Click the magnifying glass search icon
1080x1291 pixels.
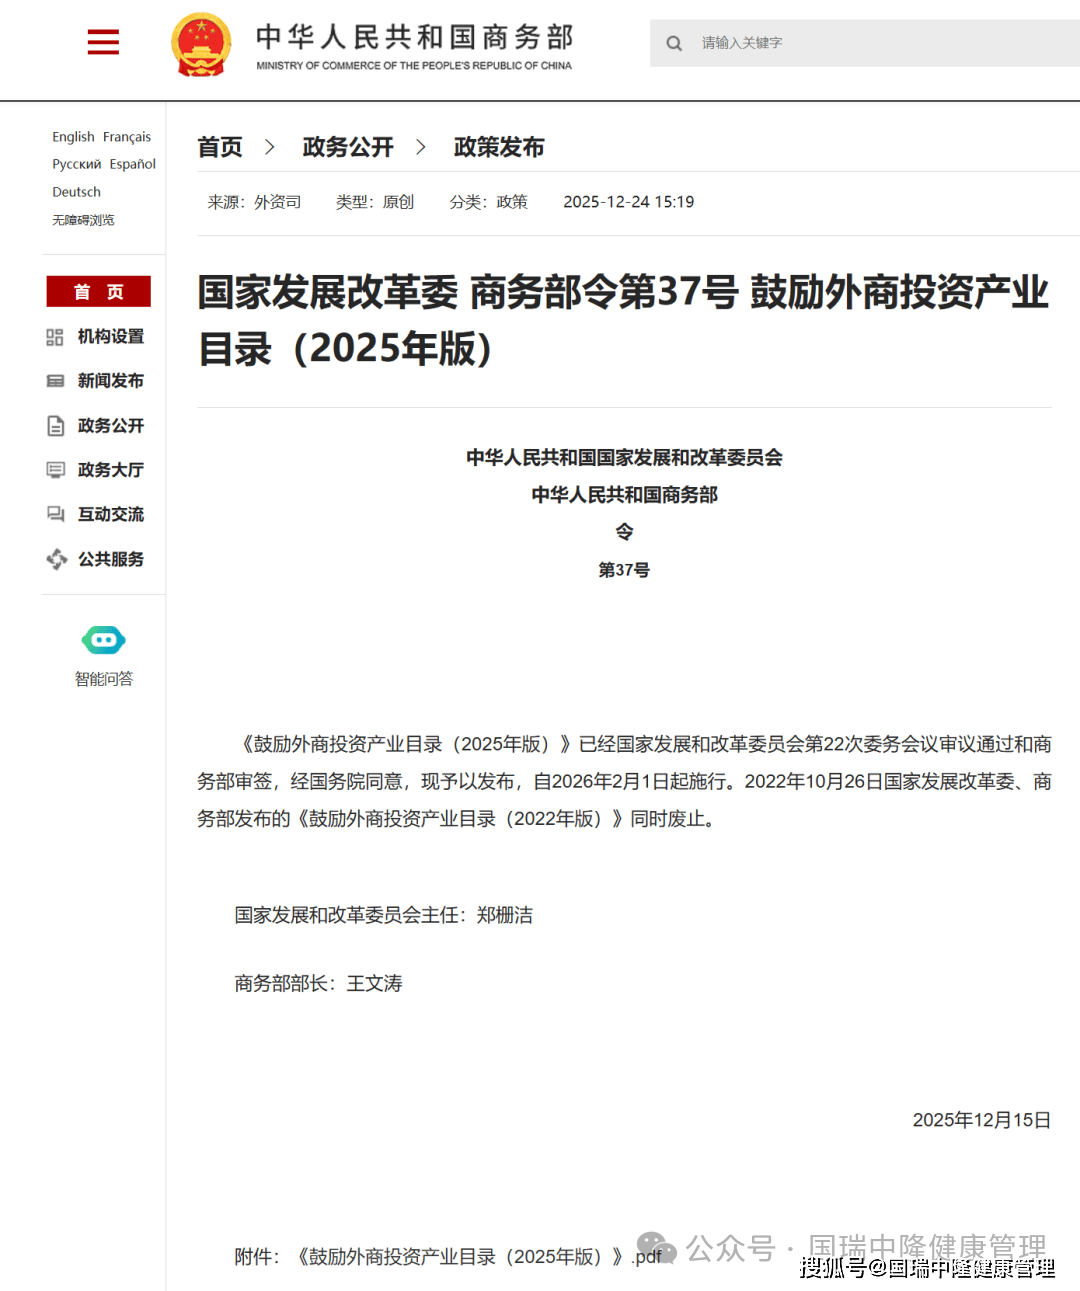(674, 43)
